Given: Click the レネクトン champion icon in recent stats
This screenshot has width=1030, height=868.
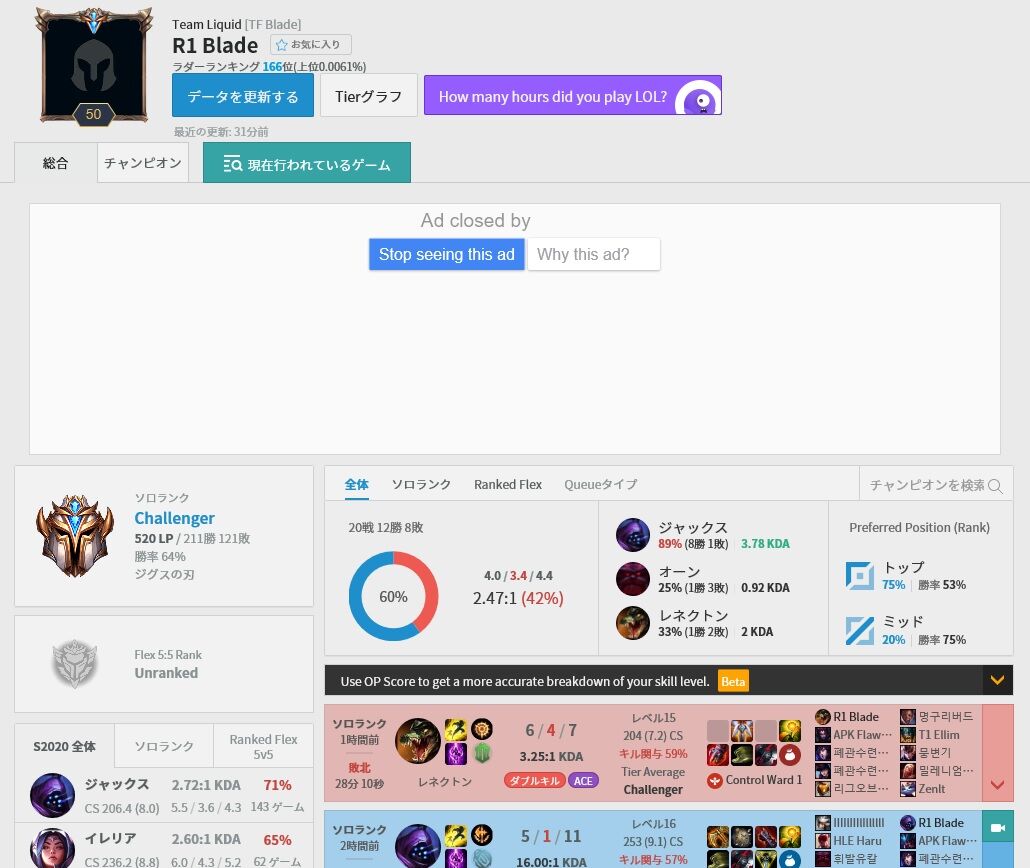Looking at the screenshot, I should click(633, 623).
